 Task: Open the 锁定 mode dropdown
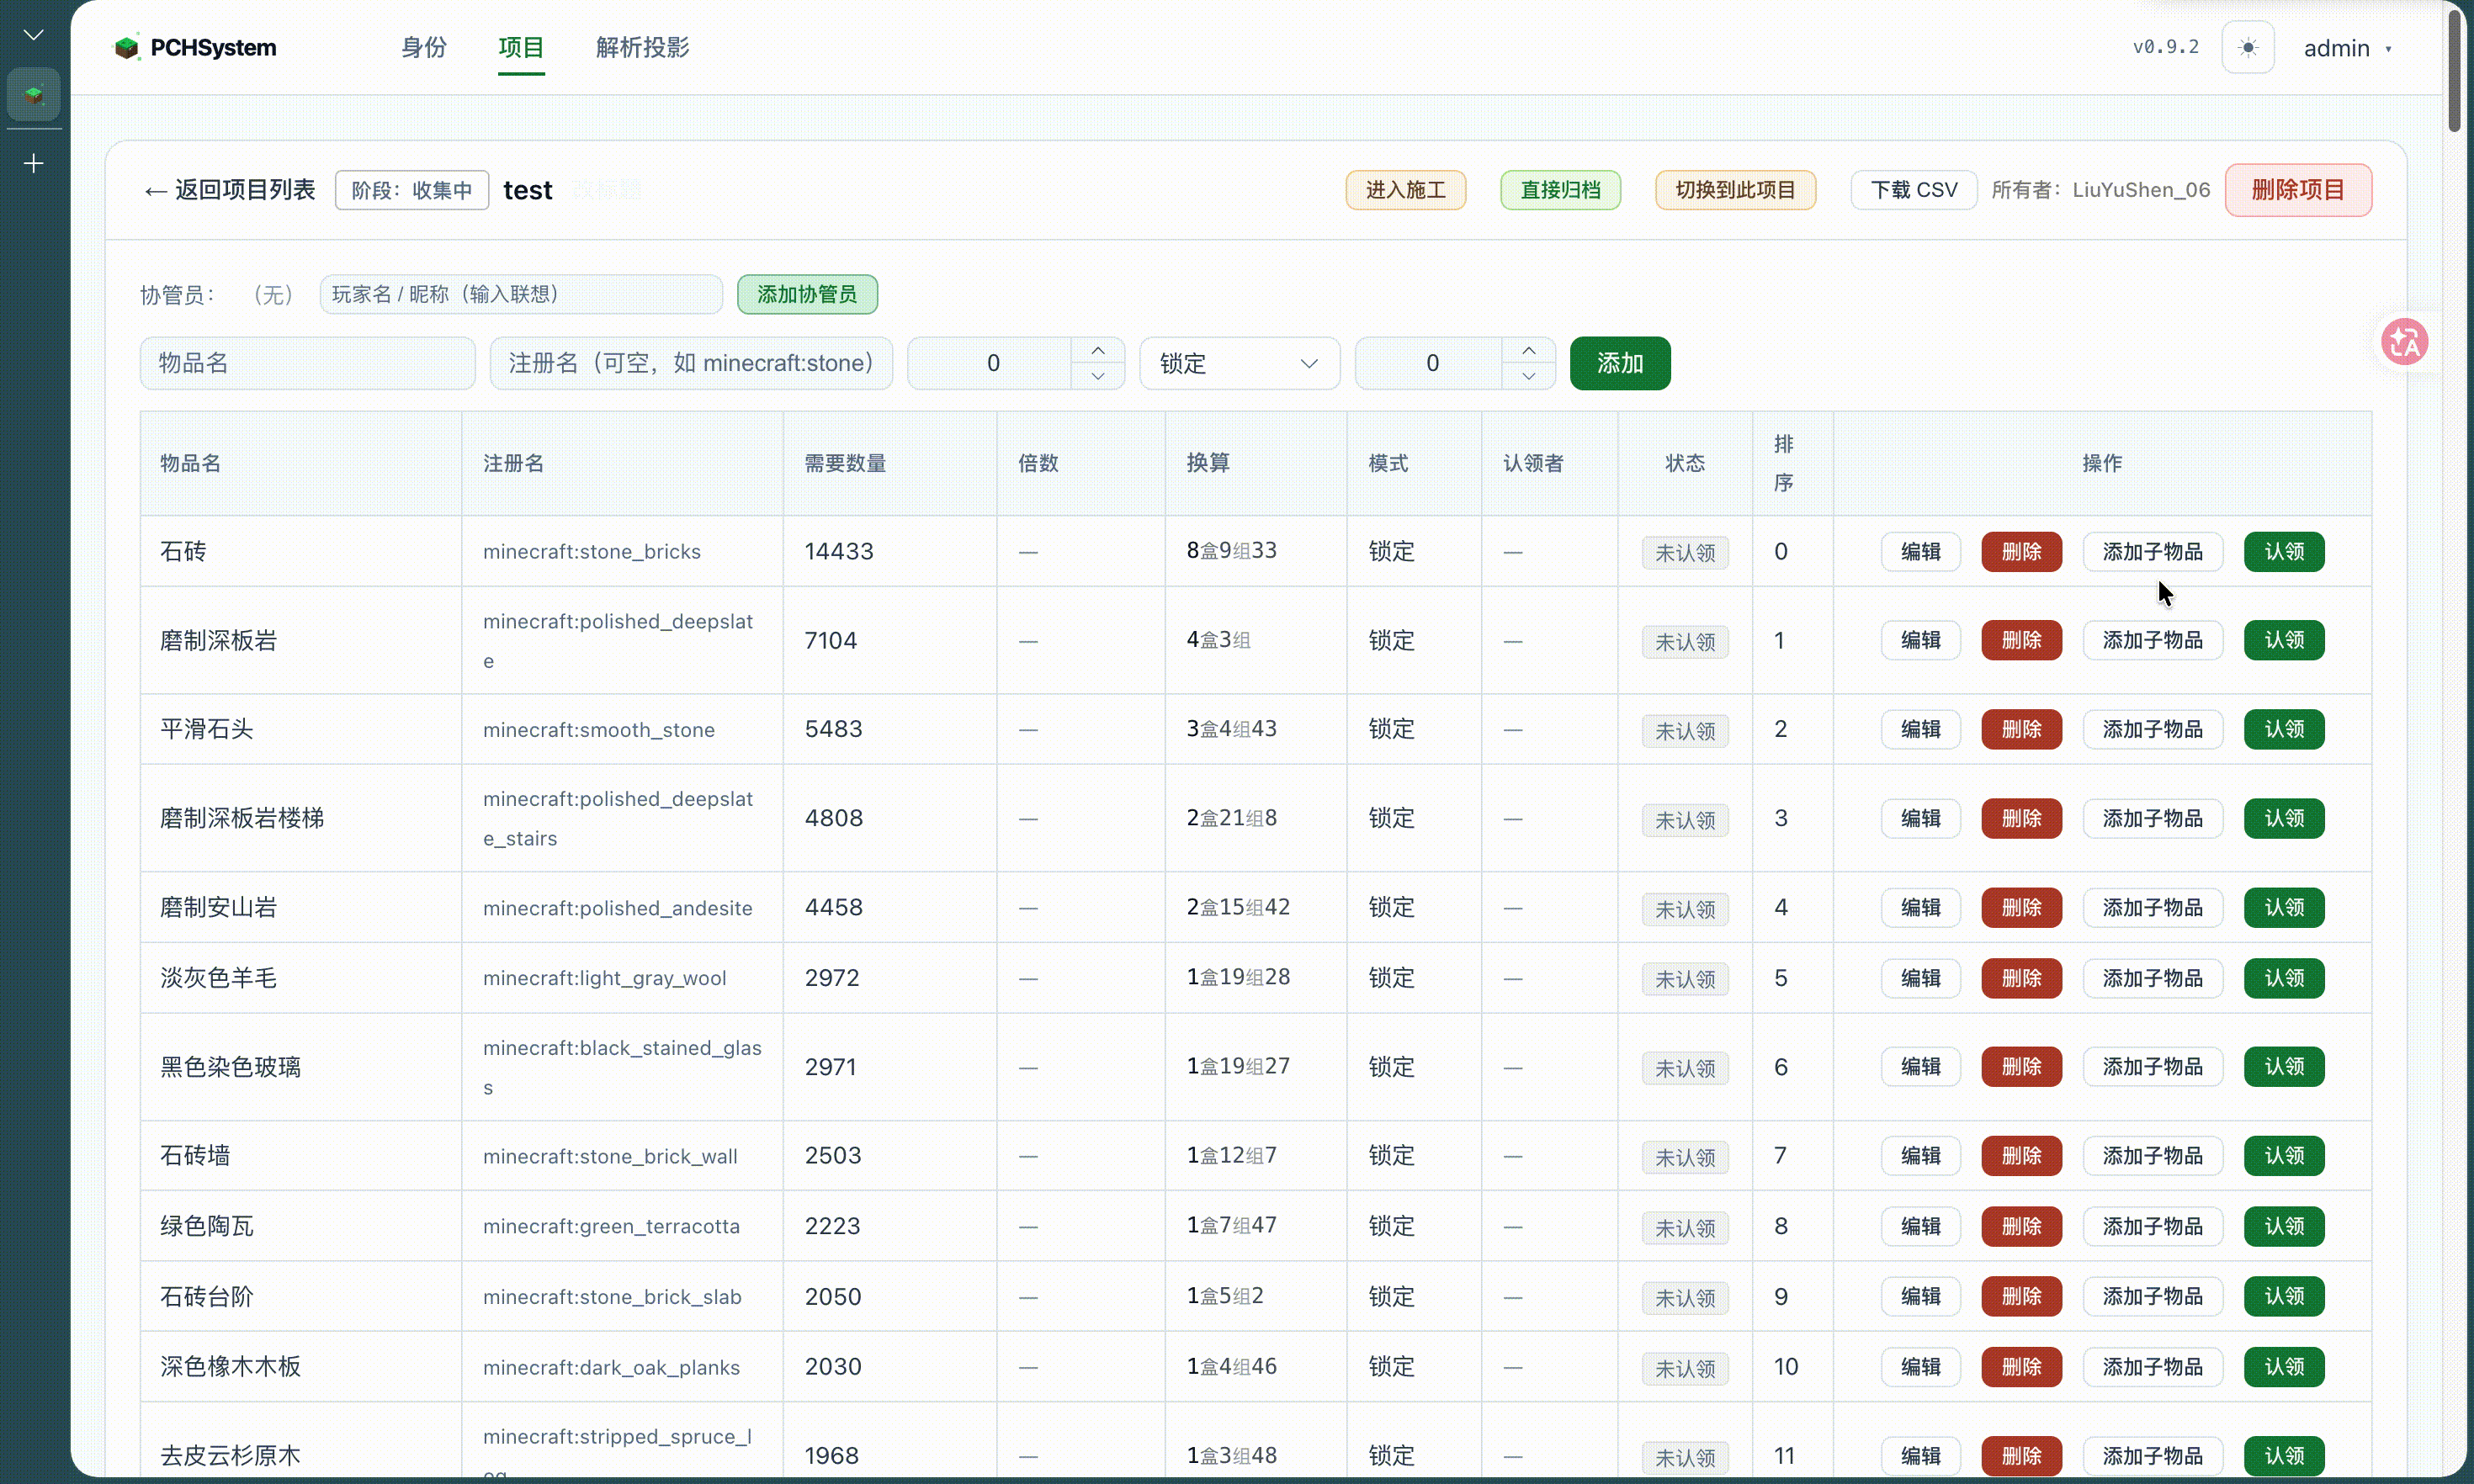pos(1239,363)
